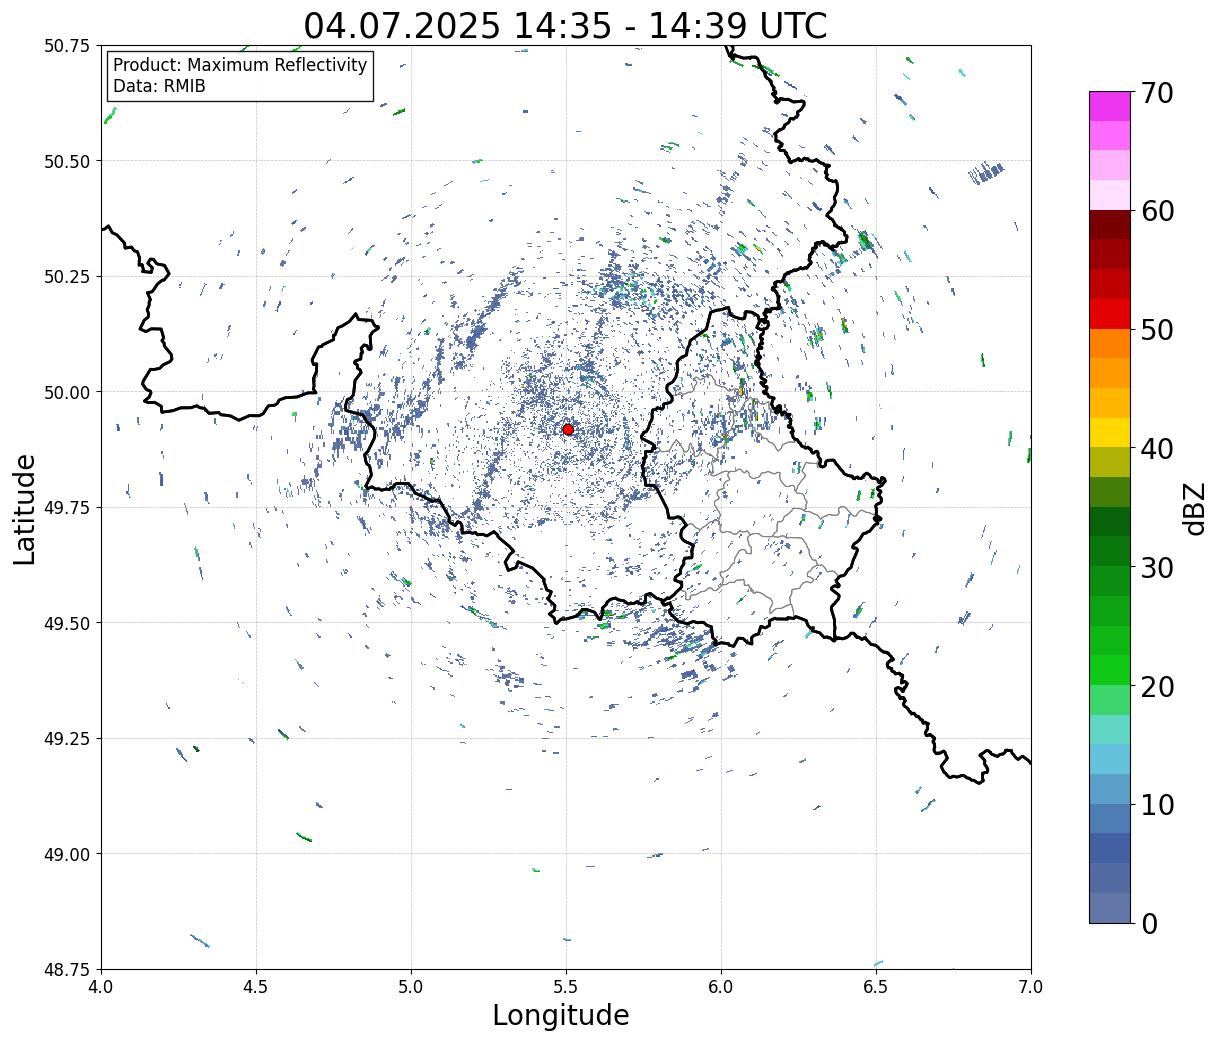The width and height of the screenshot is (1219, 1040).
Task: Click the latitude tick label 50.50
Action: pyautogui.click(x=67, y=161)
